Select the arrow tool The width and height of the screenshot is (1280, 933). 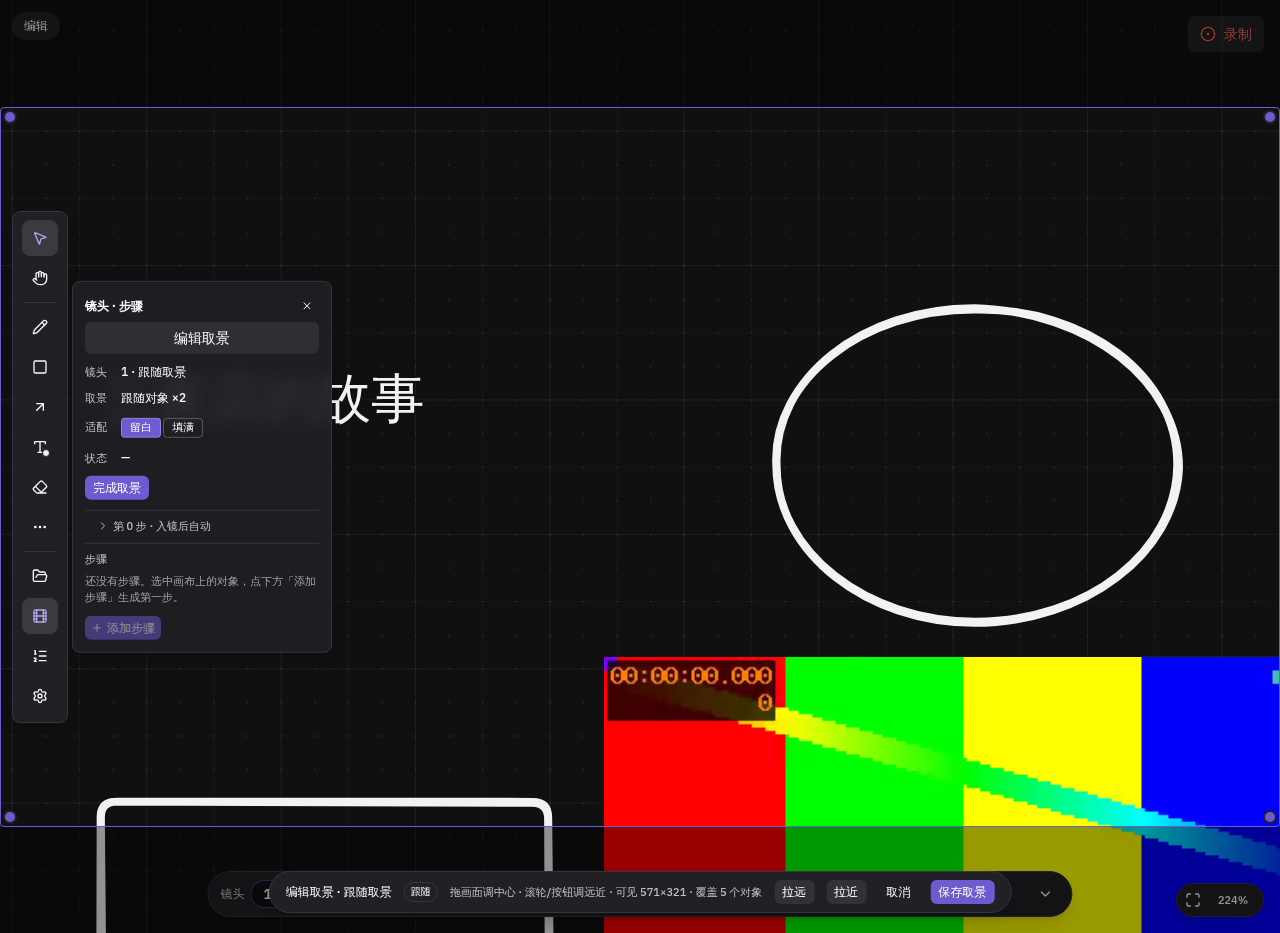point(40,407)
